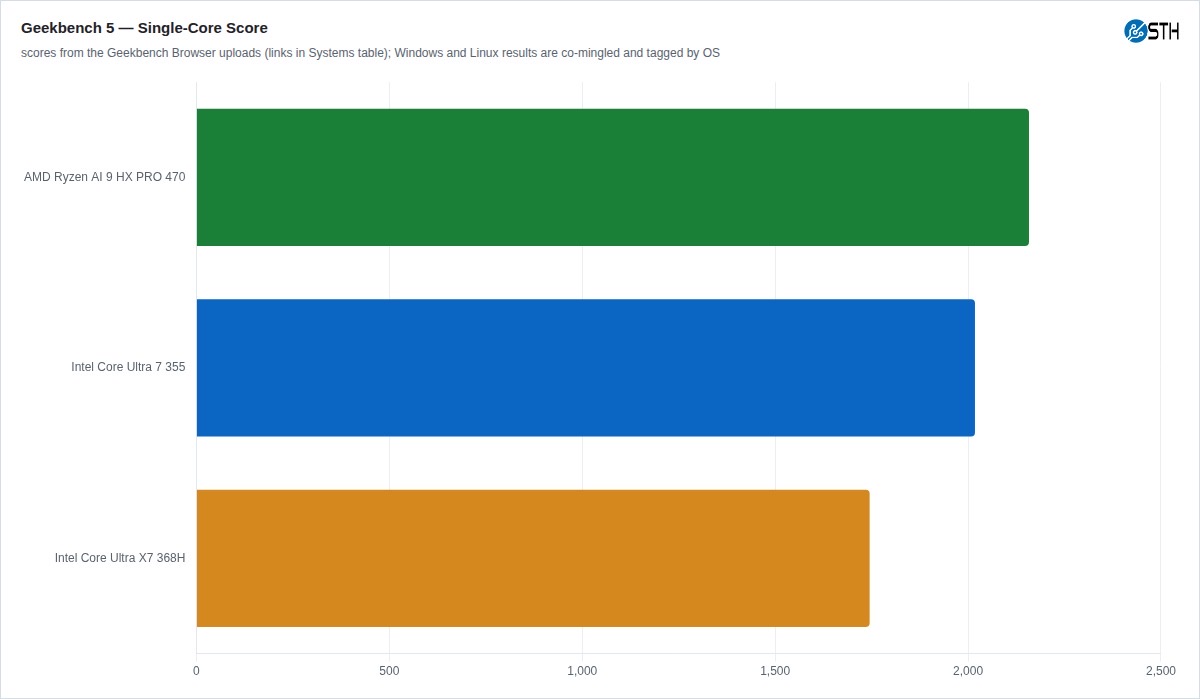The image size is (1200, 699).
Task: Click the 500 axis tick label
Action: (389, 670)
